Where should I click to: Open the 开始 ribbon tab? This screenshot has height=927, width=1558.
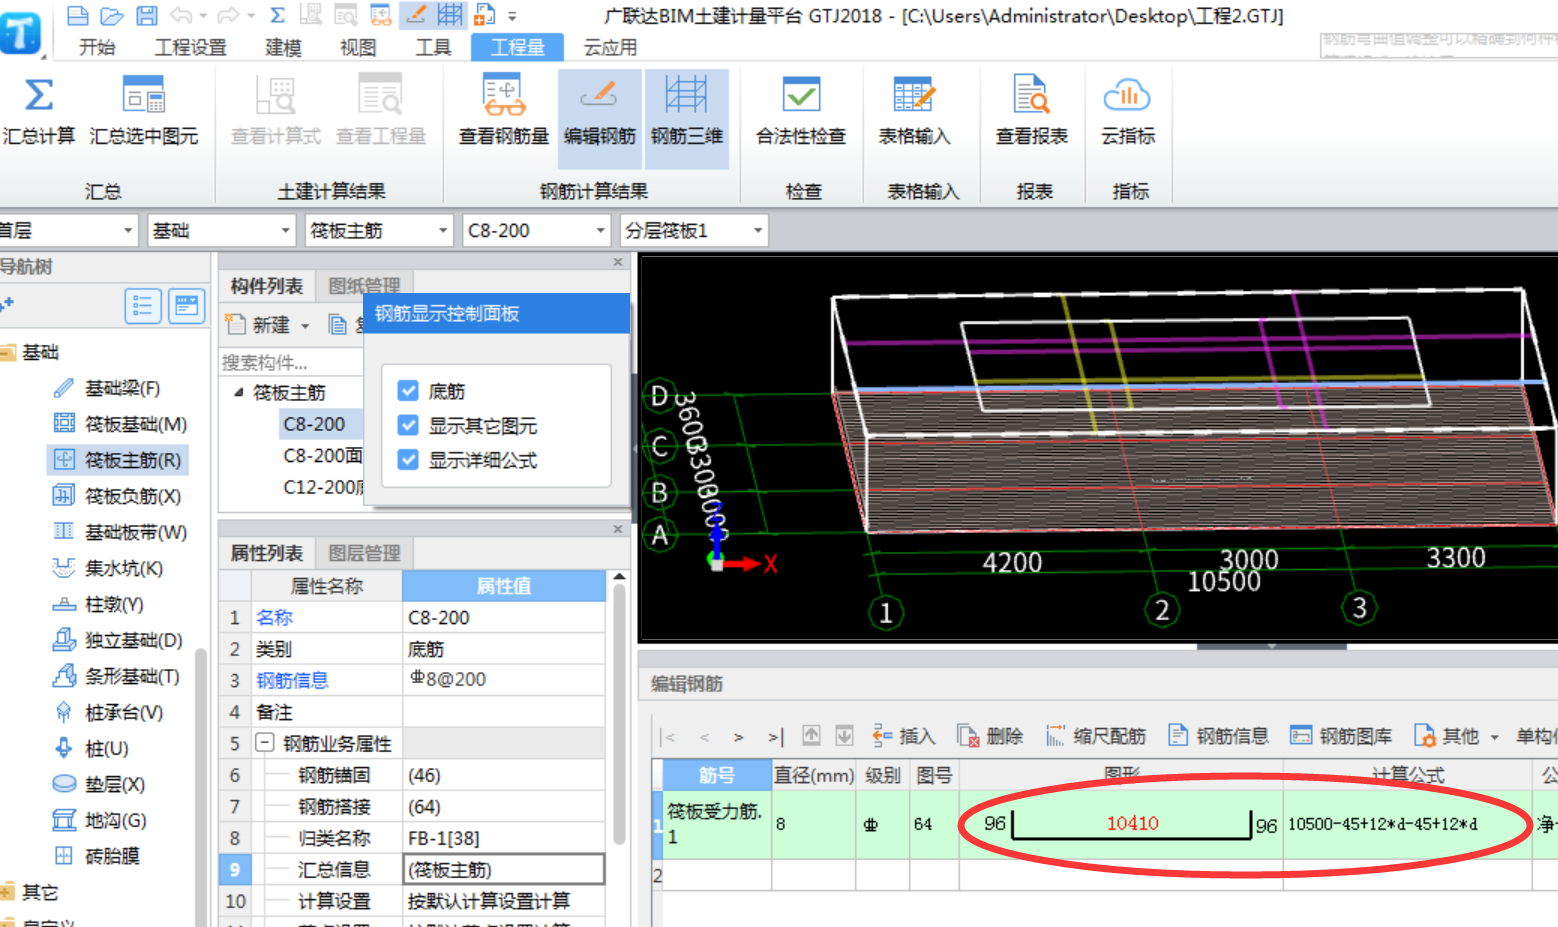(97, 47)
